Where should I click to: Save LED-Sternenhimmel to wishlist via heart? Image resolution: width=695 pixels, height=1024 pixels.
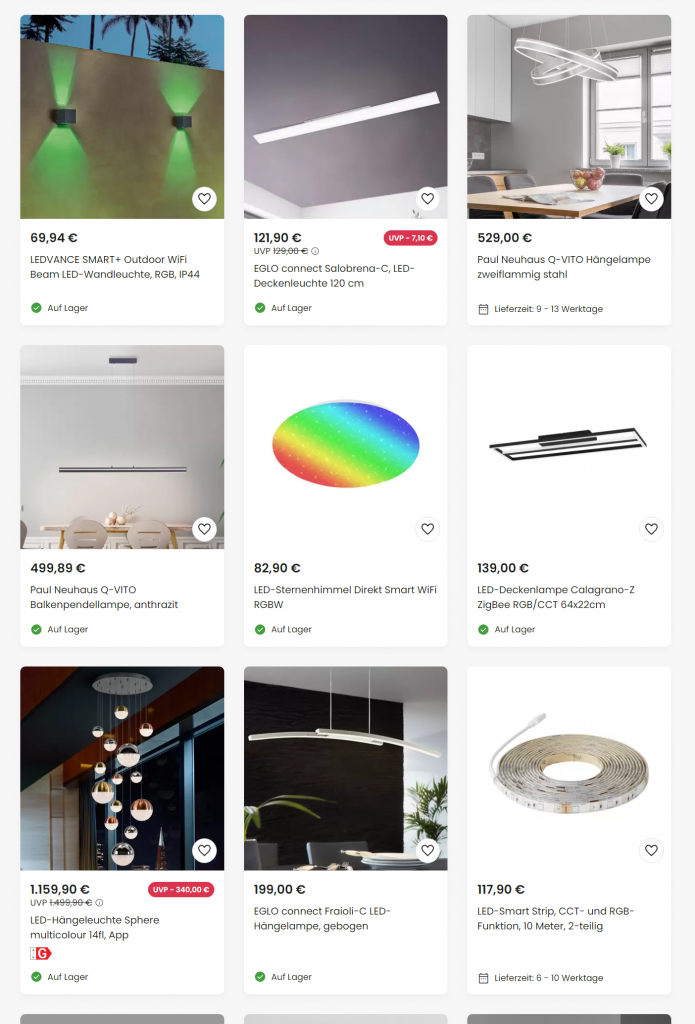point(428,529)
